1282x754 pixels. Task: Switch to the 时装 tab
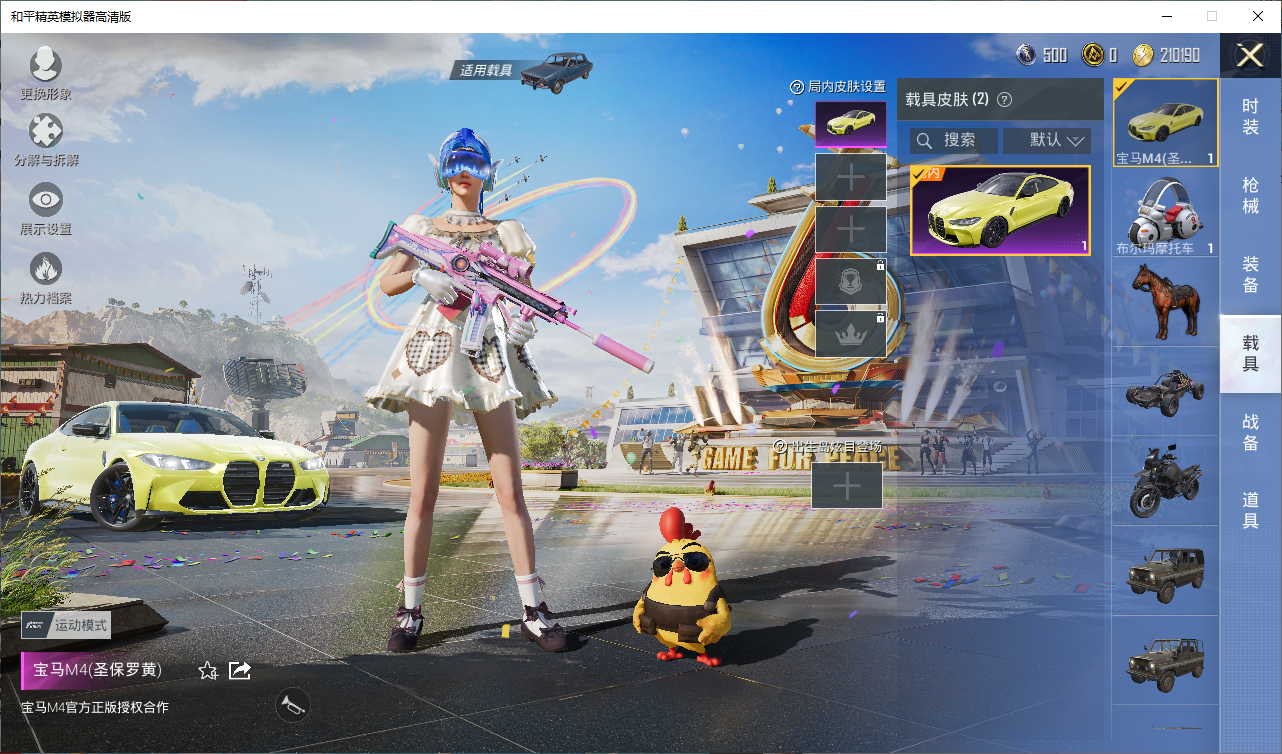point(1250,117)
